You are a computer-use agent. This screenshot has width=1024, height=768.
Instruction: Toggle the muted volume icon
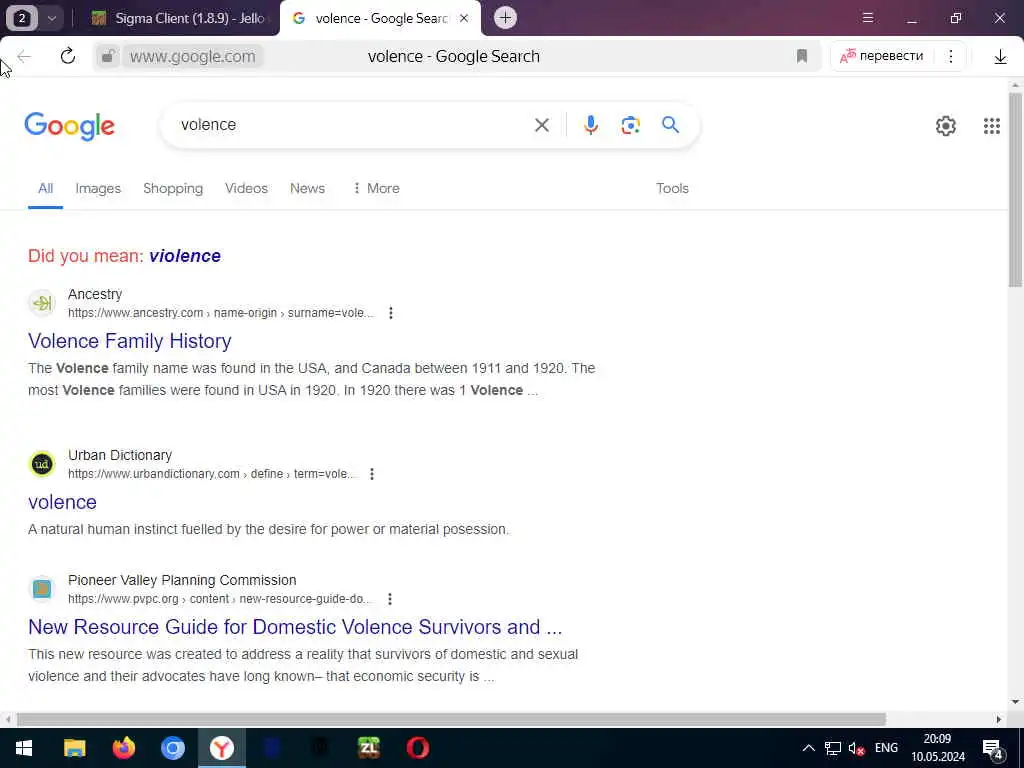[x=856, y=748]
